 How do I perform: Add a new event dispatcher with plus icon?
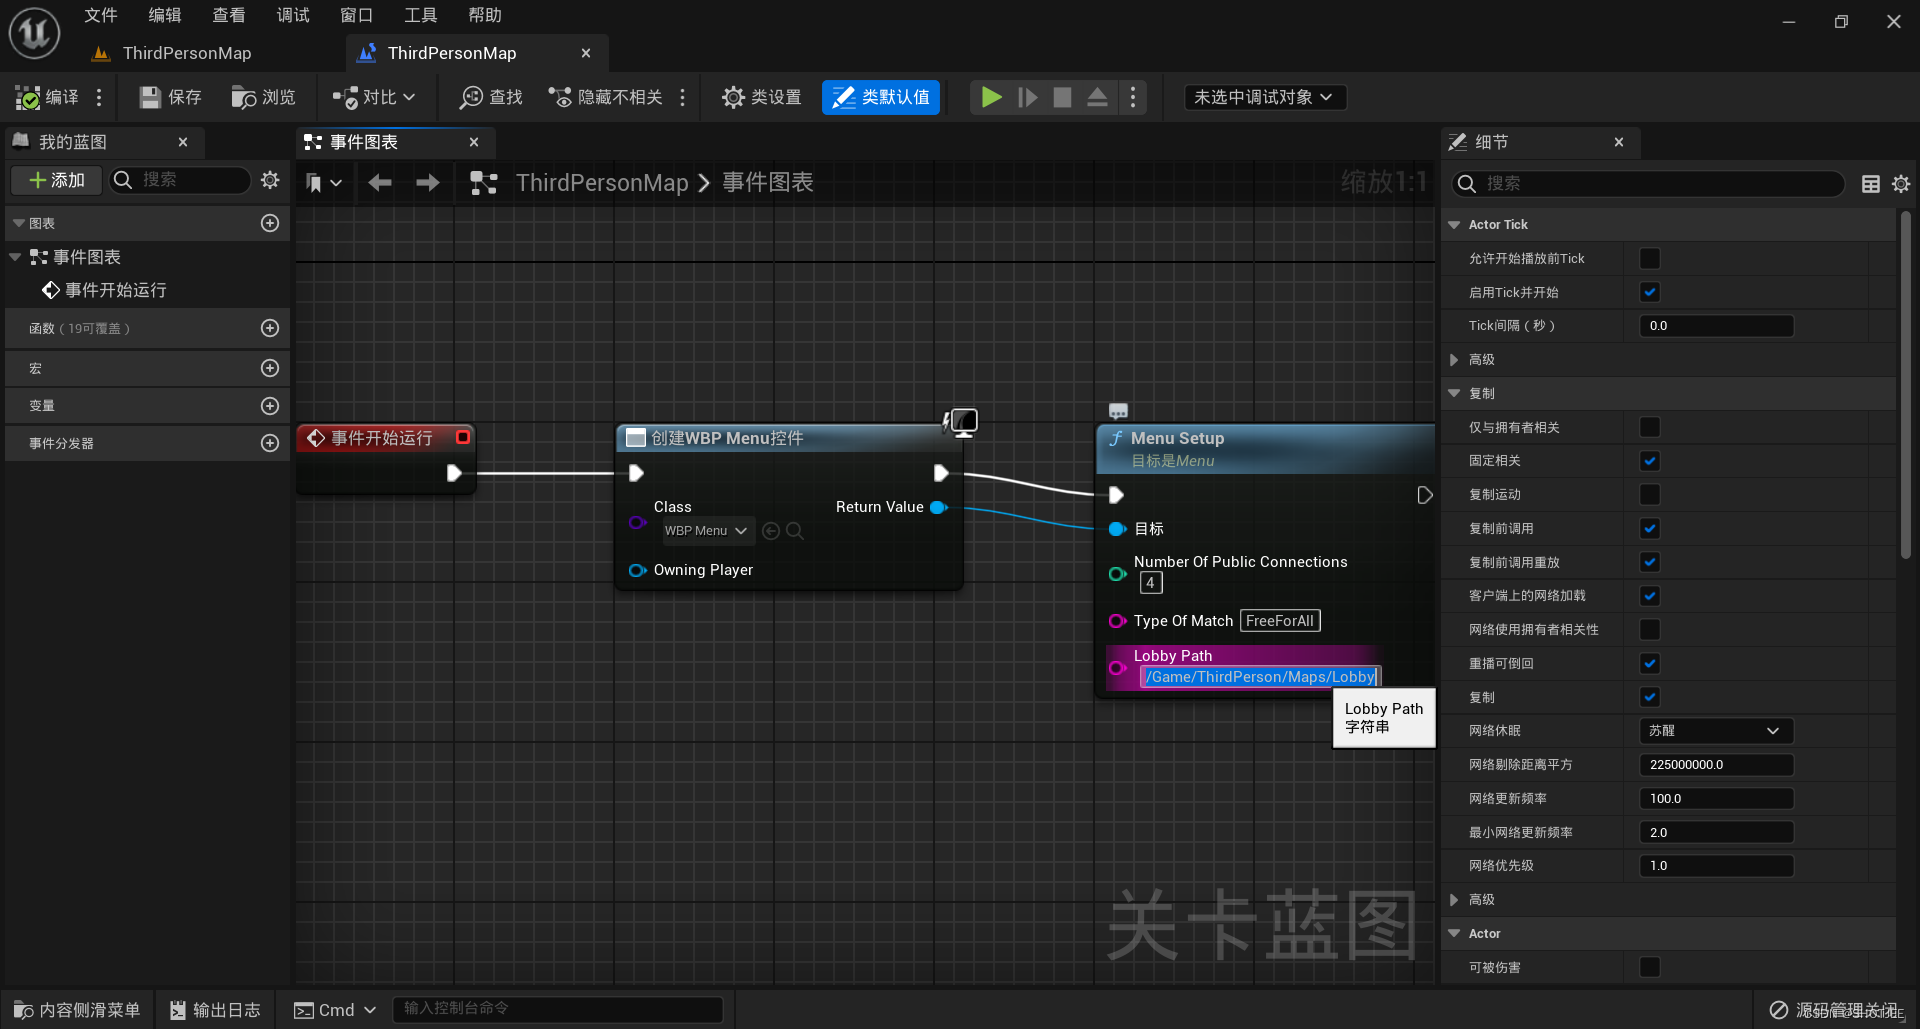270,443
